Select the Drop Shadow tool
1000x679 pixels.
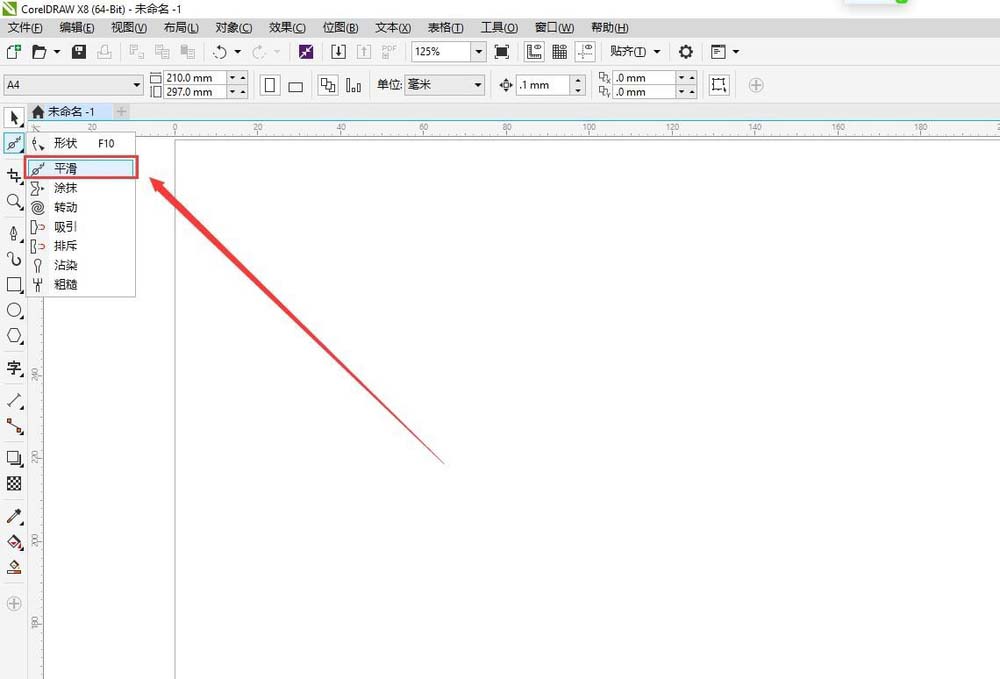[x=14, y=458]
